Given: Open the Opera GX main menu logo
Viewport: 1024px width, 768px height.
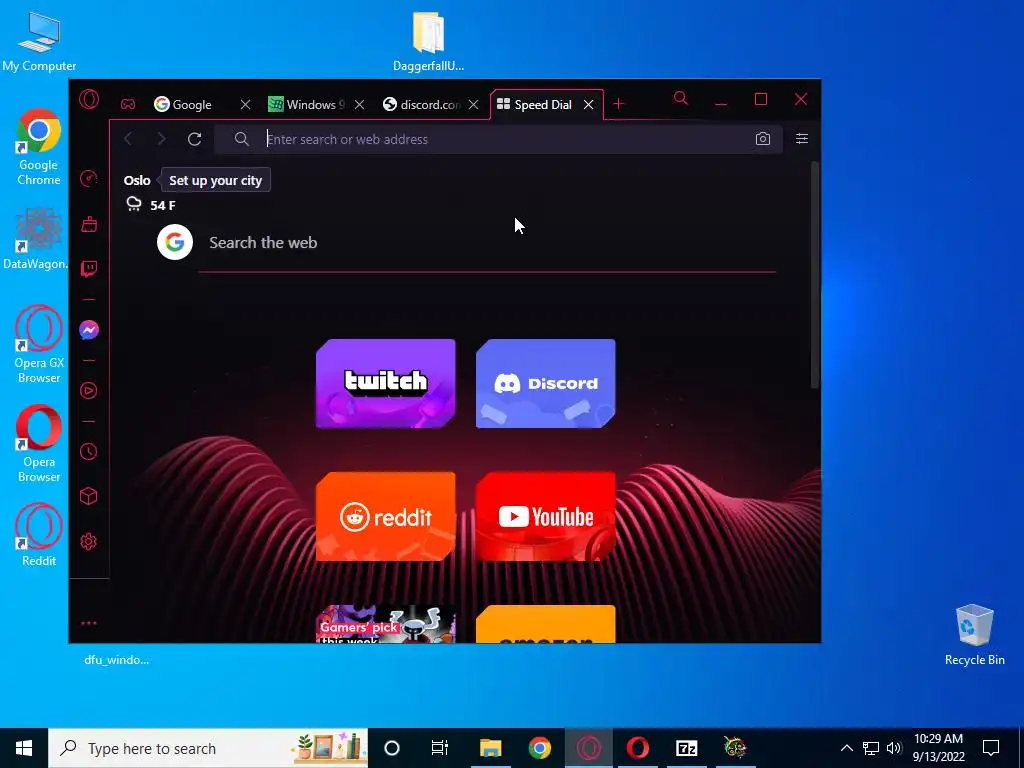Looking at the screenshot, I should pyautogui.click(x=89, y=99).
